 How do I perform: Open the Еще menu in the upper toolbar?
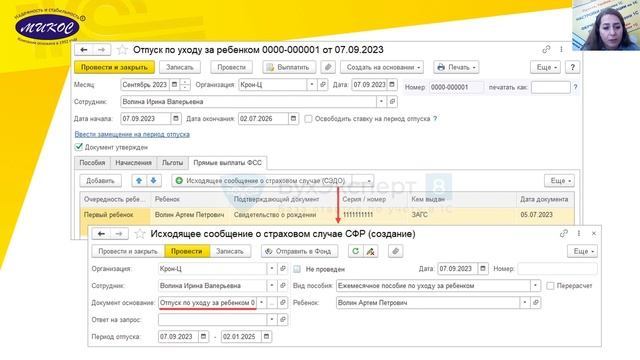(x=546, y=67)
